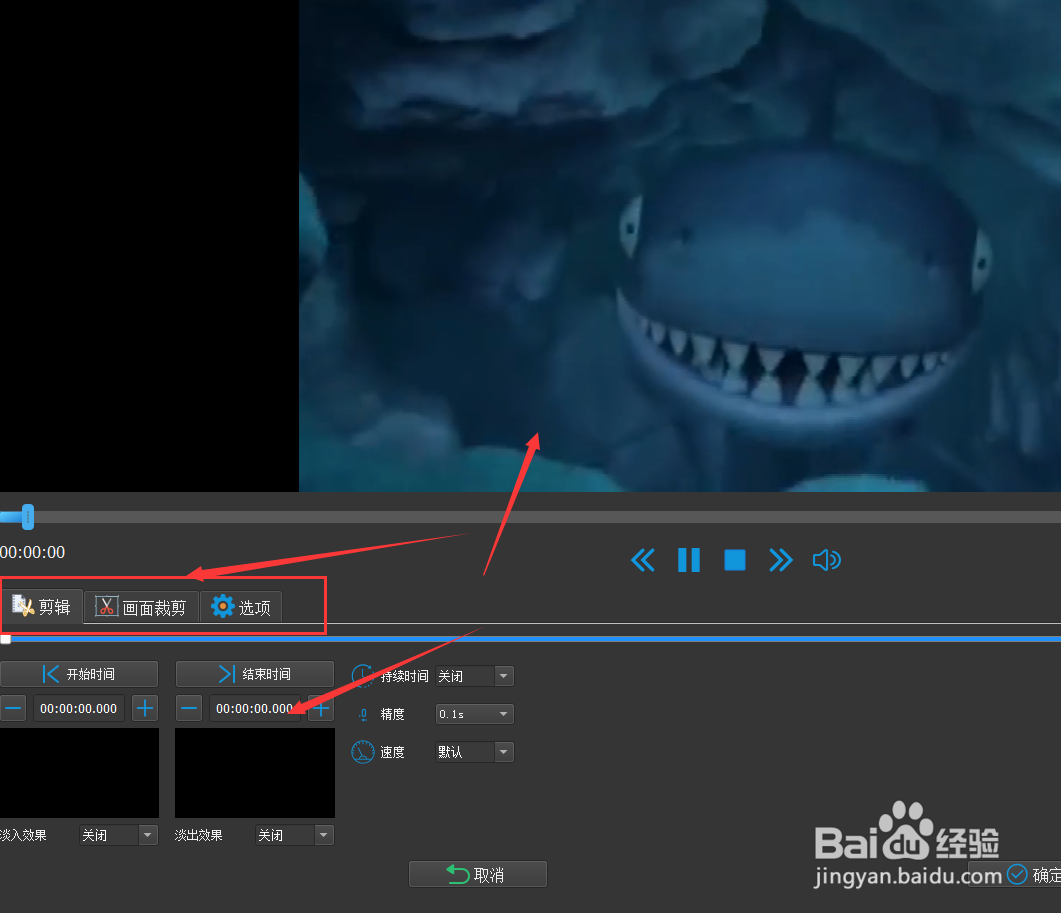Screen dimensions: 1061x913
Task: Click the 速度 speedometer icon
Action: click(363, 752)
